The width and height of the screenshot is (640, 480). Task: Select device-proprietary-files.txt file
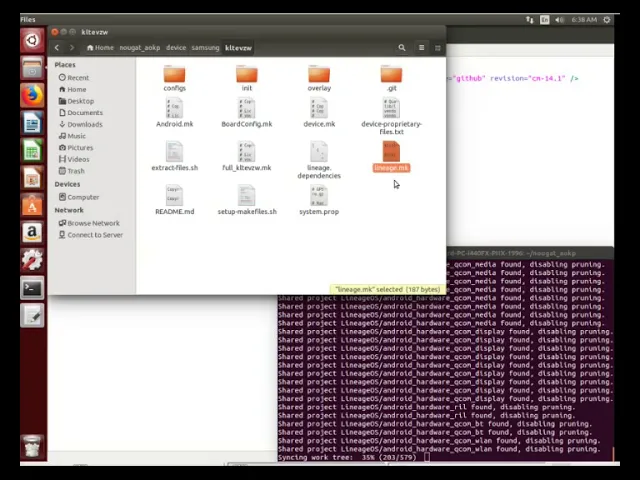[x=391, y=116]
